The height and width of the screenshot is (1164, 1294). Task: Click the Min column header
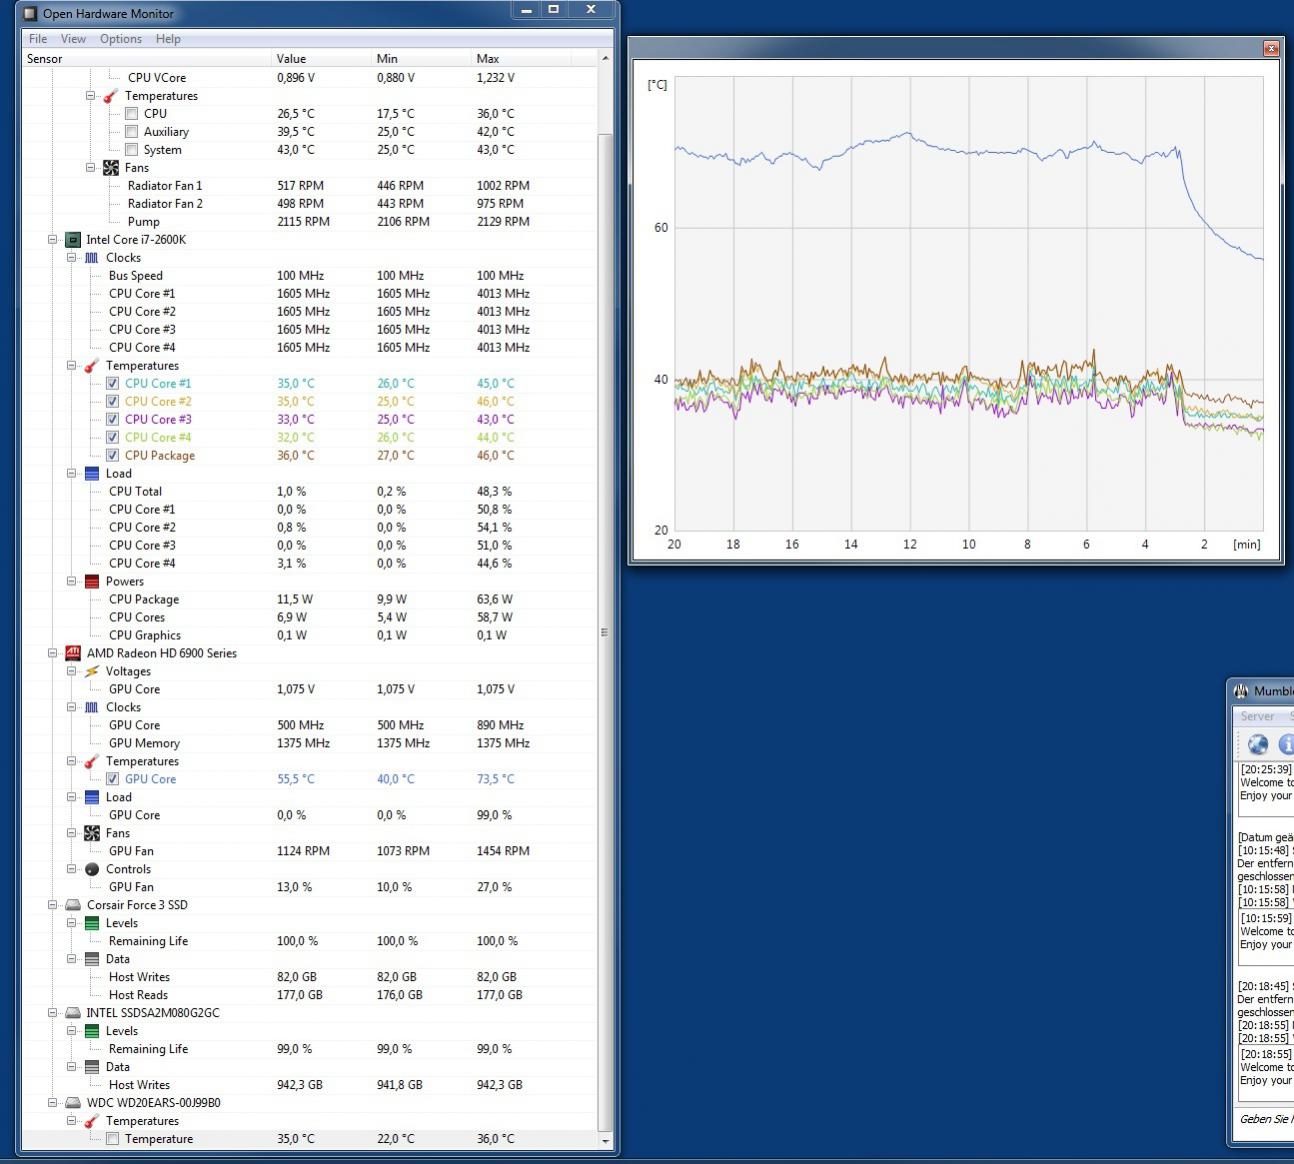[421, 59]
